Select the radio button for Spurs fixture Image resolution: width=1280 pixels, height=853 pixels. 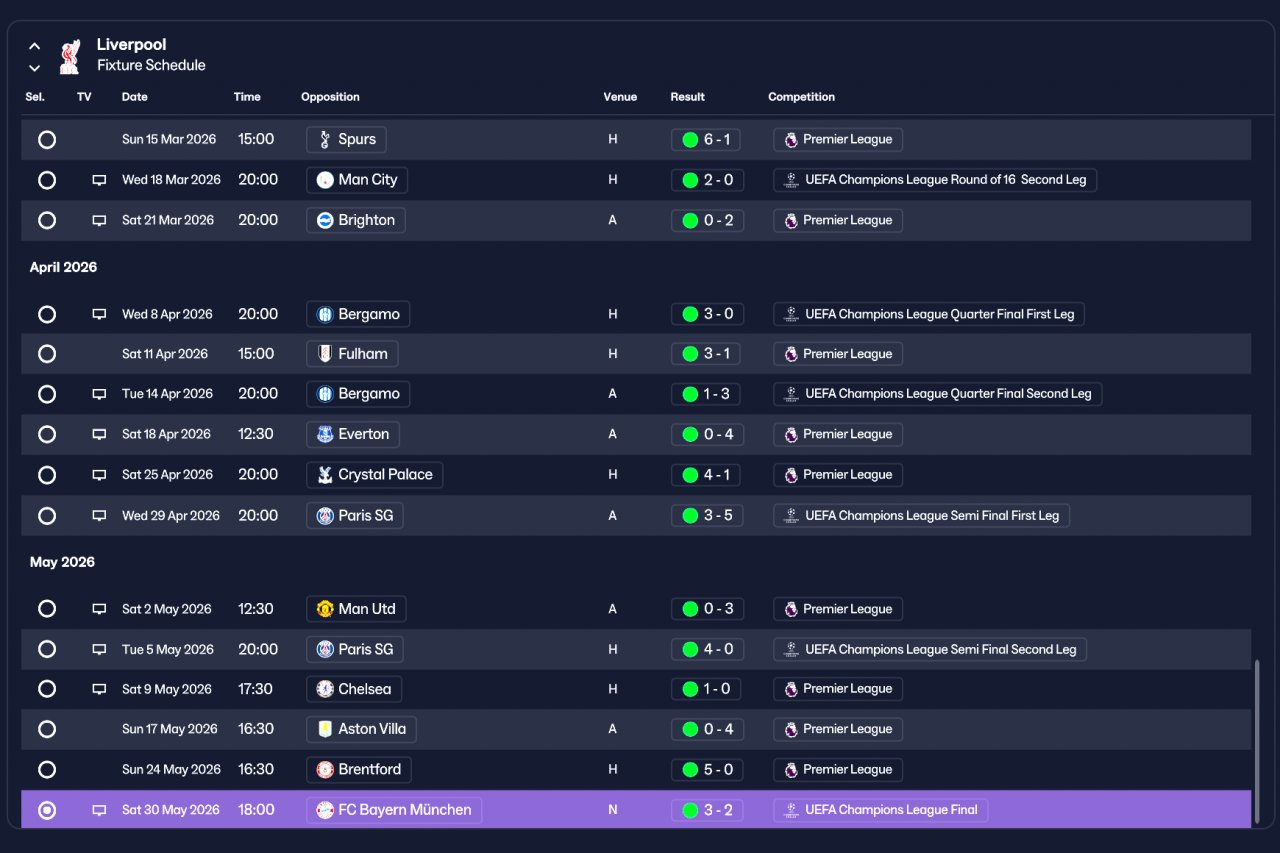tap(47, 140)
